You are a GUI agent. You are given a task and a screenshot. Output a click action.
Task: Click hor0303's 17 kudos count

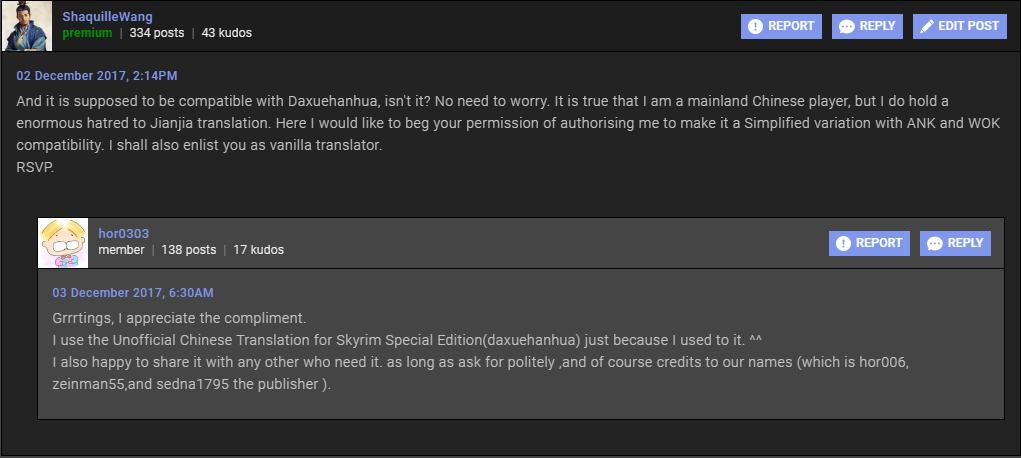[258, 250]
